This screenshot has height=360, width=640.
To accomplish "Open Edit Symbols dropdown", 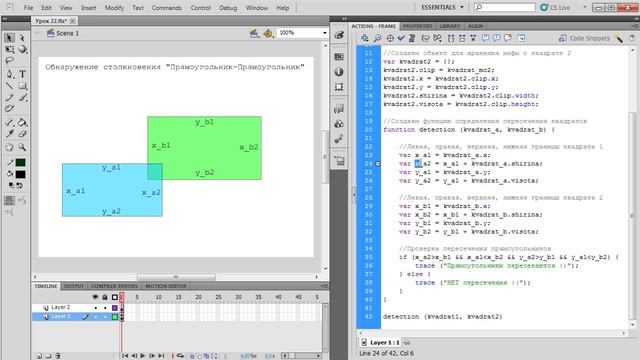I will click(x=268, y=33).
